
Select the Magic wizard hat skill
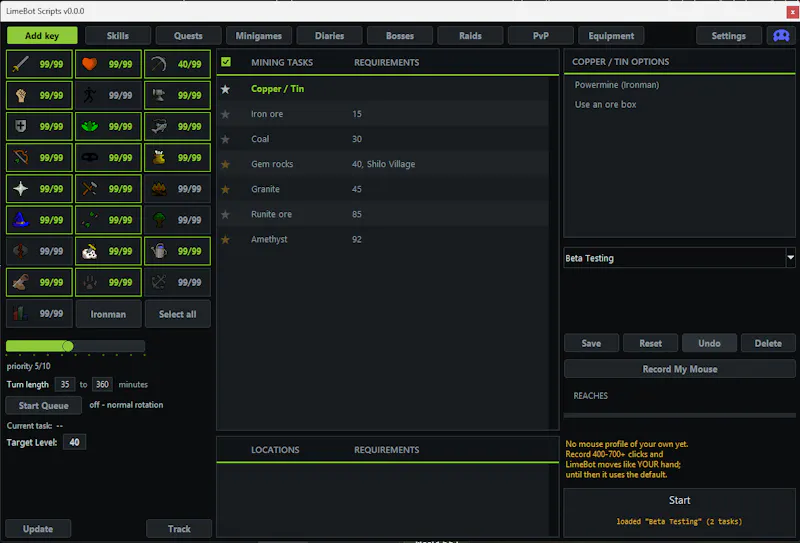tap(39, 220)
